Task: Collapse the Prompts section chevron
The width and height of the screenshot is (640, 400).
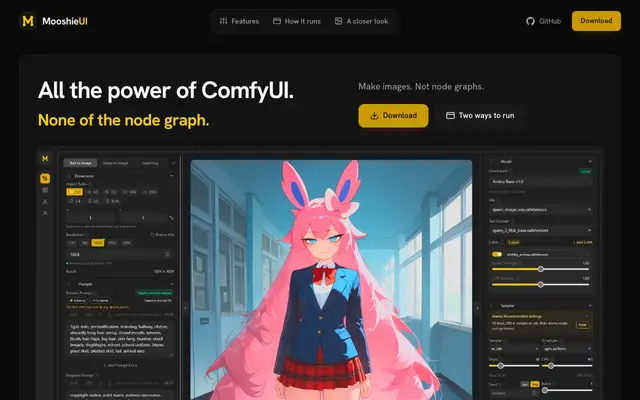Action: click(171, 284)
